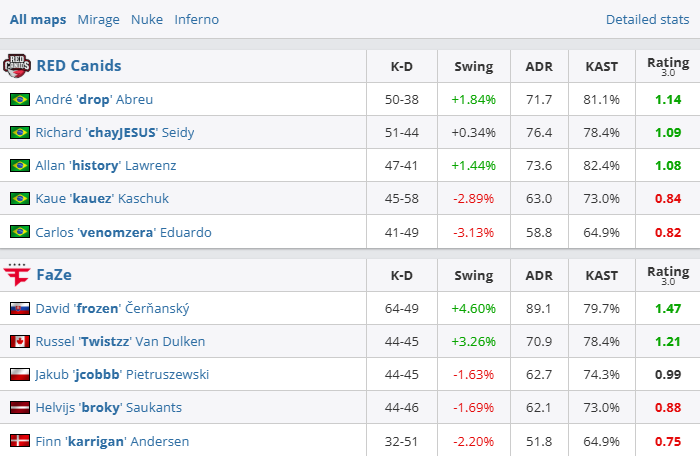
Task: Select the Mirage map tab
Action: (98, 19)
